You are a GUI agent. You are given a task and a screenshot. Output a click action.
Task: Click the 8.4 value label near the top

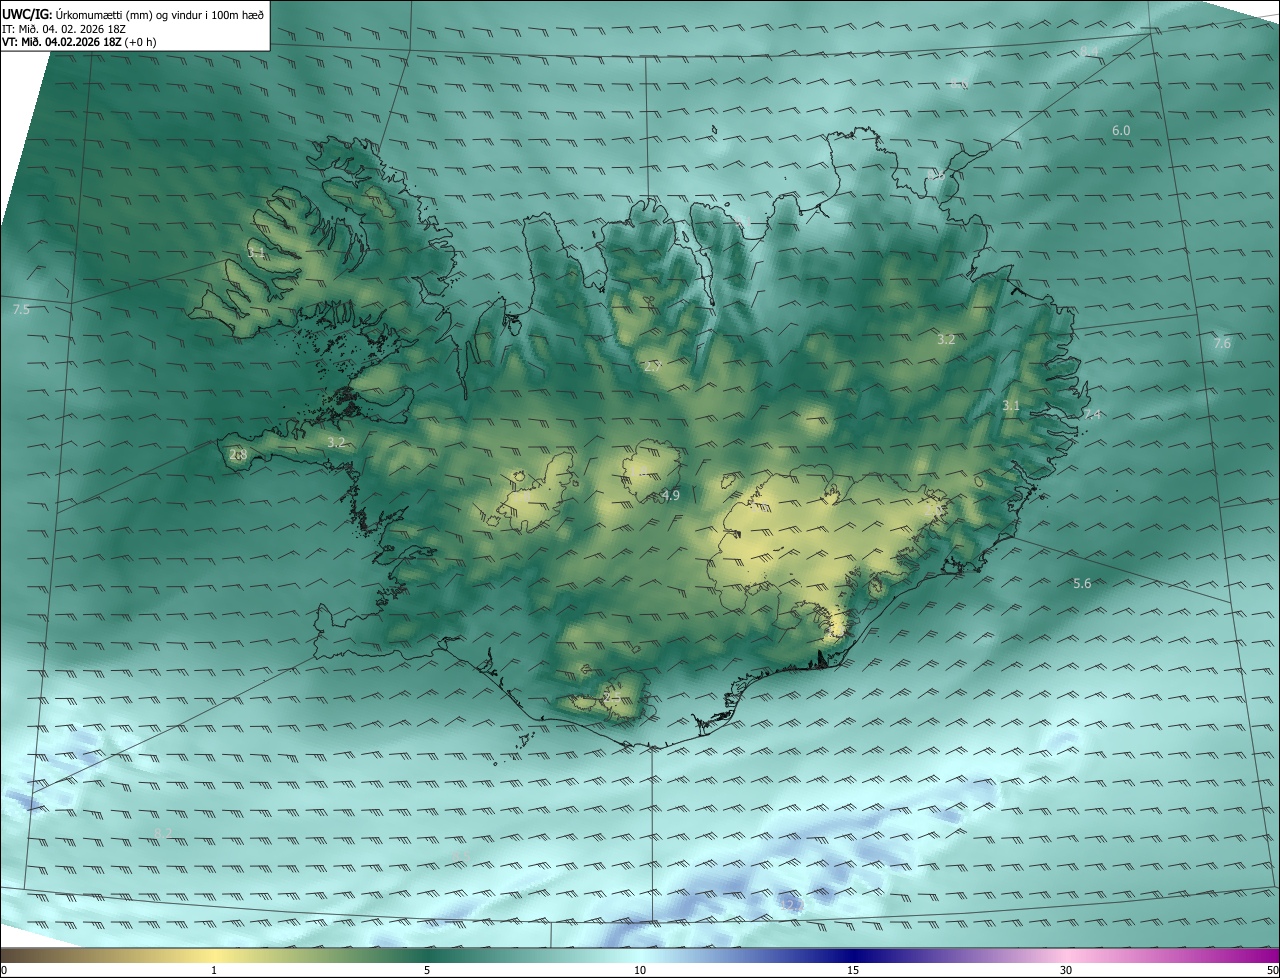(1088, 51)
